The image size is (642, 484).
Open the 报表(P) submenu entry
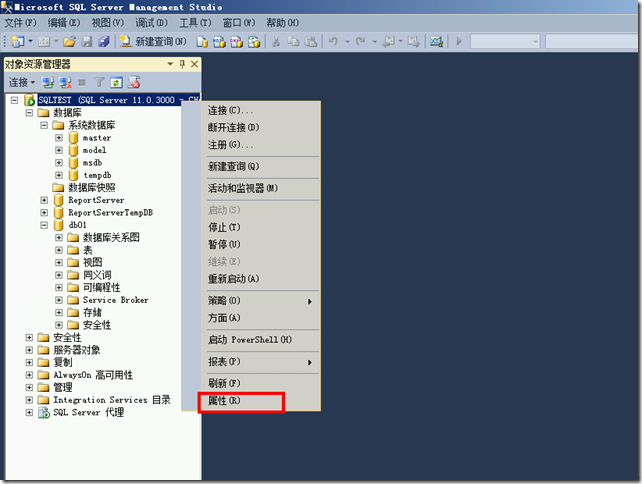coord(224,361)
